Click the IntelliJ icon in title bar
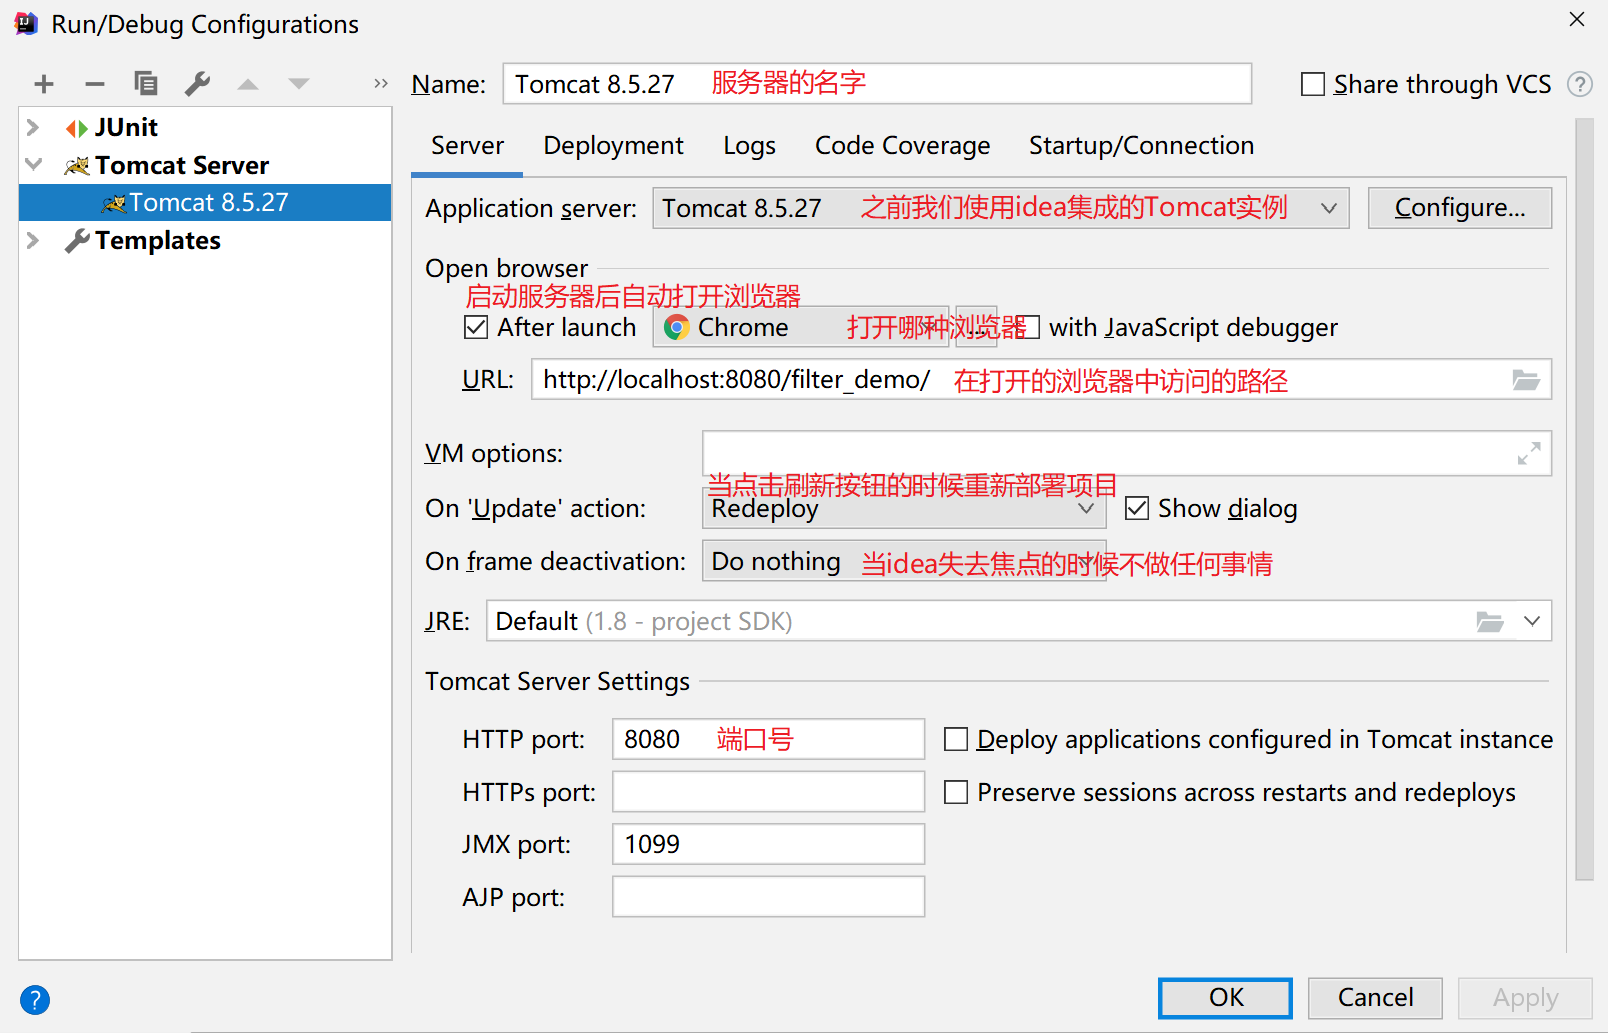This screenshot has width=1608, height=1033. tap(26, 23)
